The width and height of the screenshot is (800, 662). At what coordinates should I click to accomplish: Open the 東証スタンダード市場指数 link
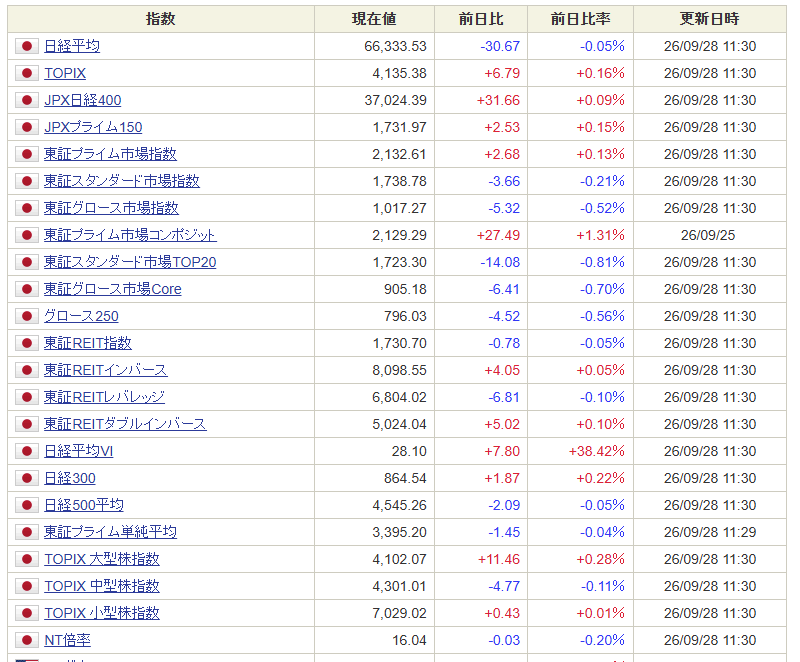pos(121,182)
